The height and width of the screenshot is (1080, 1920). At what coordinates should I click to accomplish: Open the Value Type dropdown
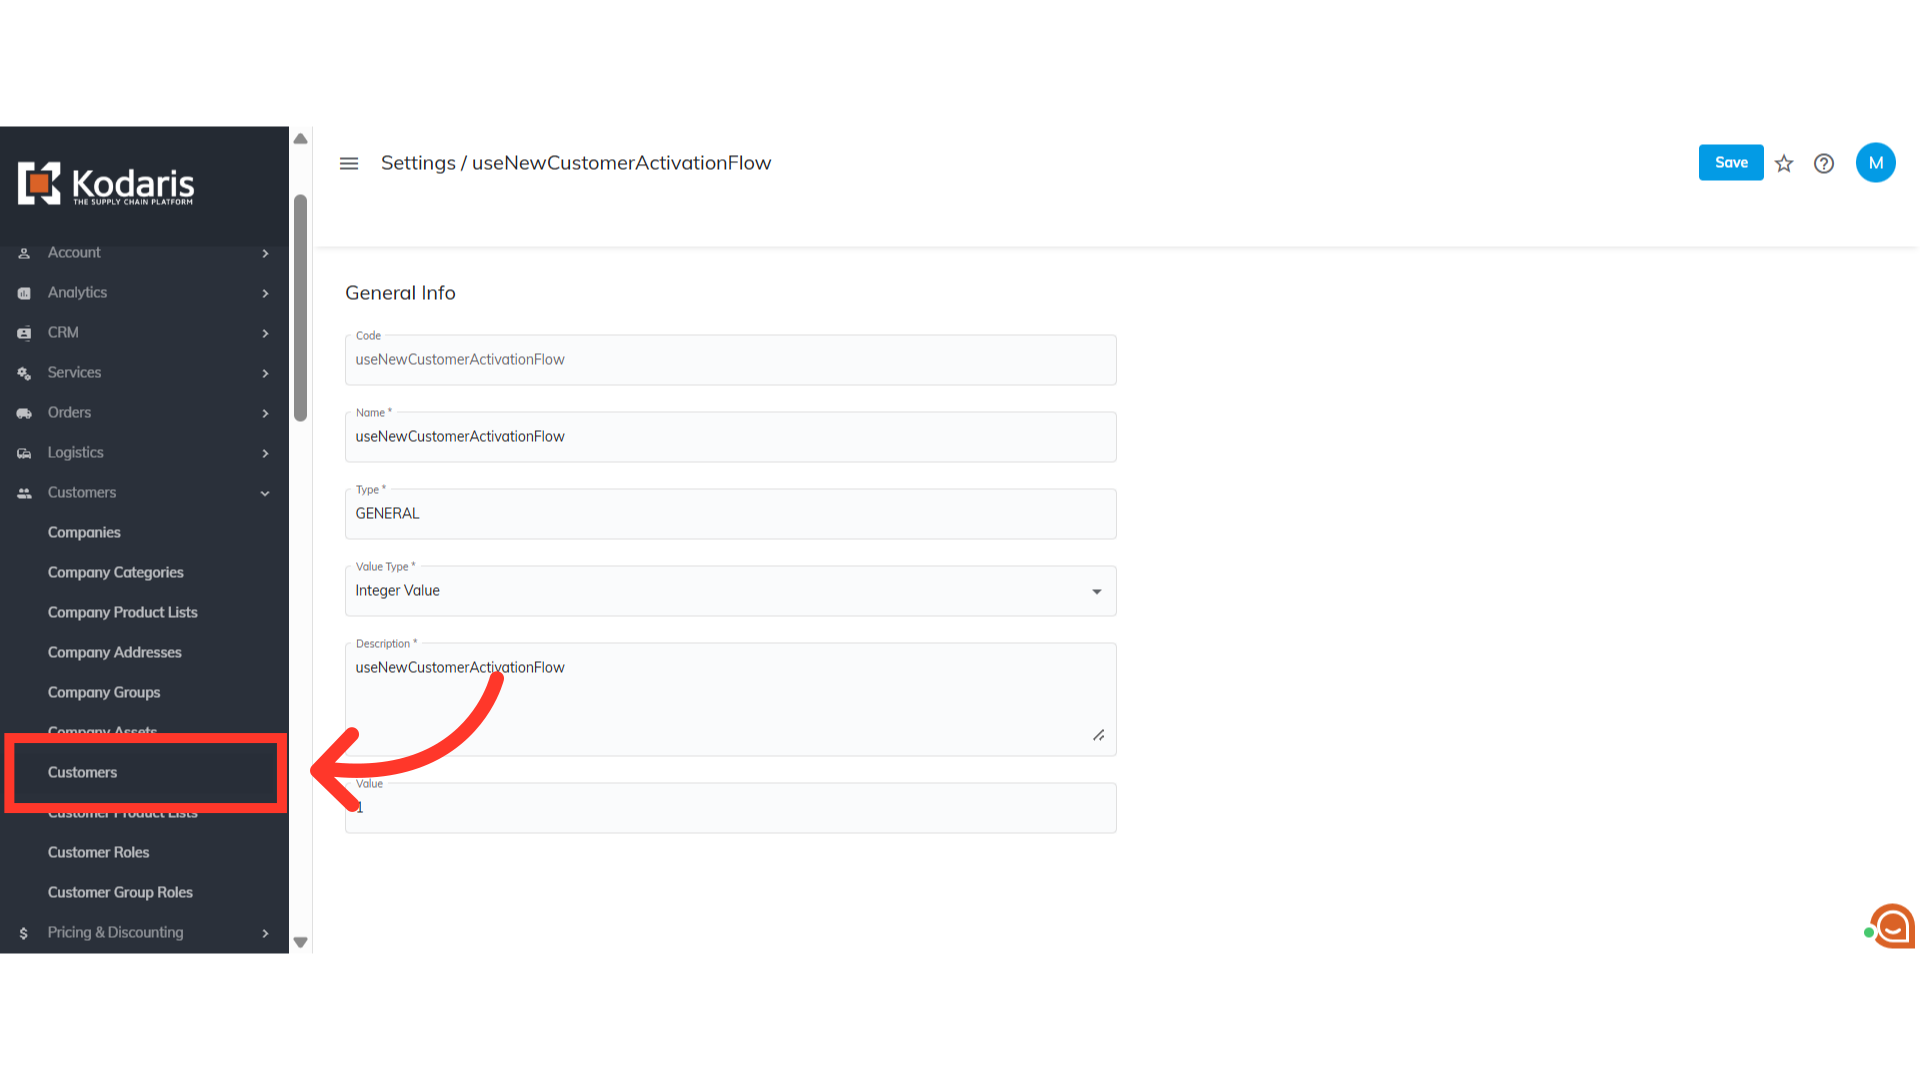point(730,591)
